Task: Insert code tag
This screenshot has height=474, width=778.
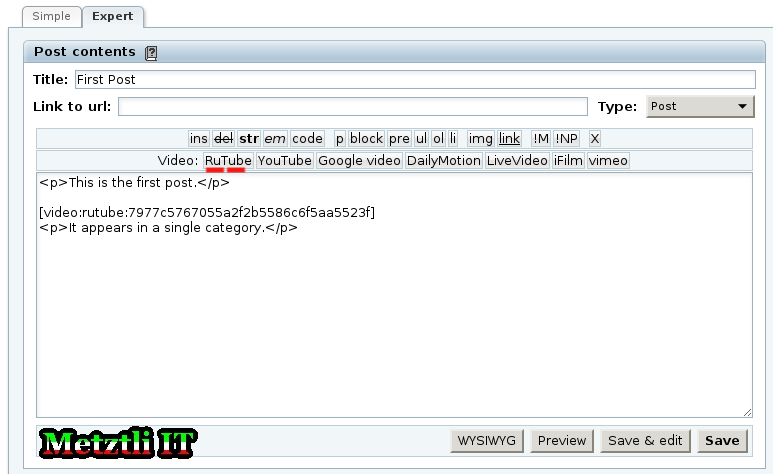Action: point(307,138)
